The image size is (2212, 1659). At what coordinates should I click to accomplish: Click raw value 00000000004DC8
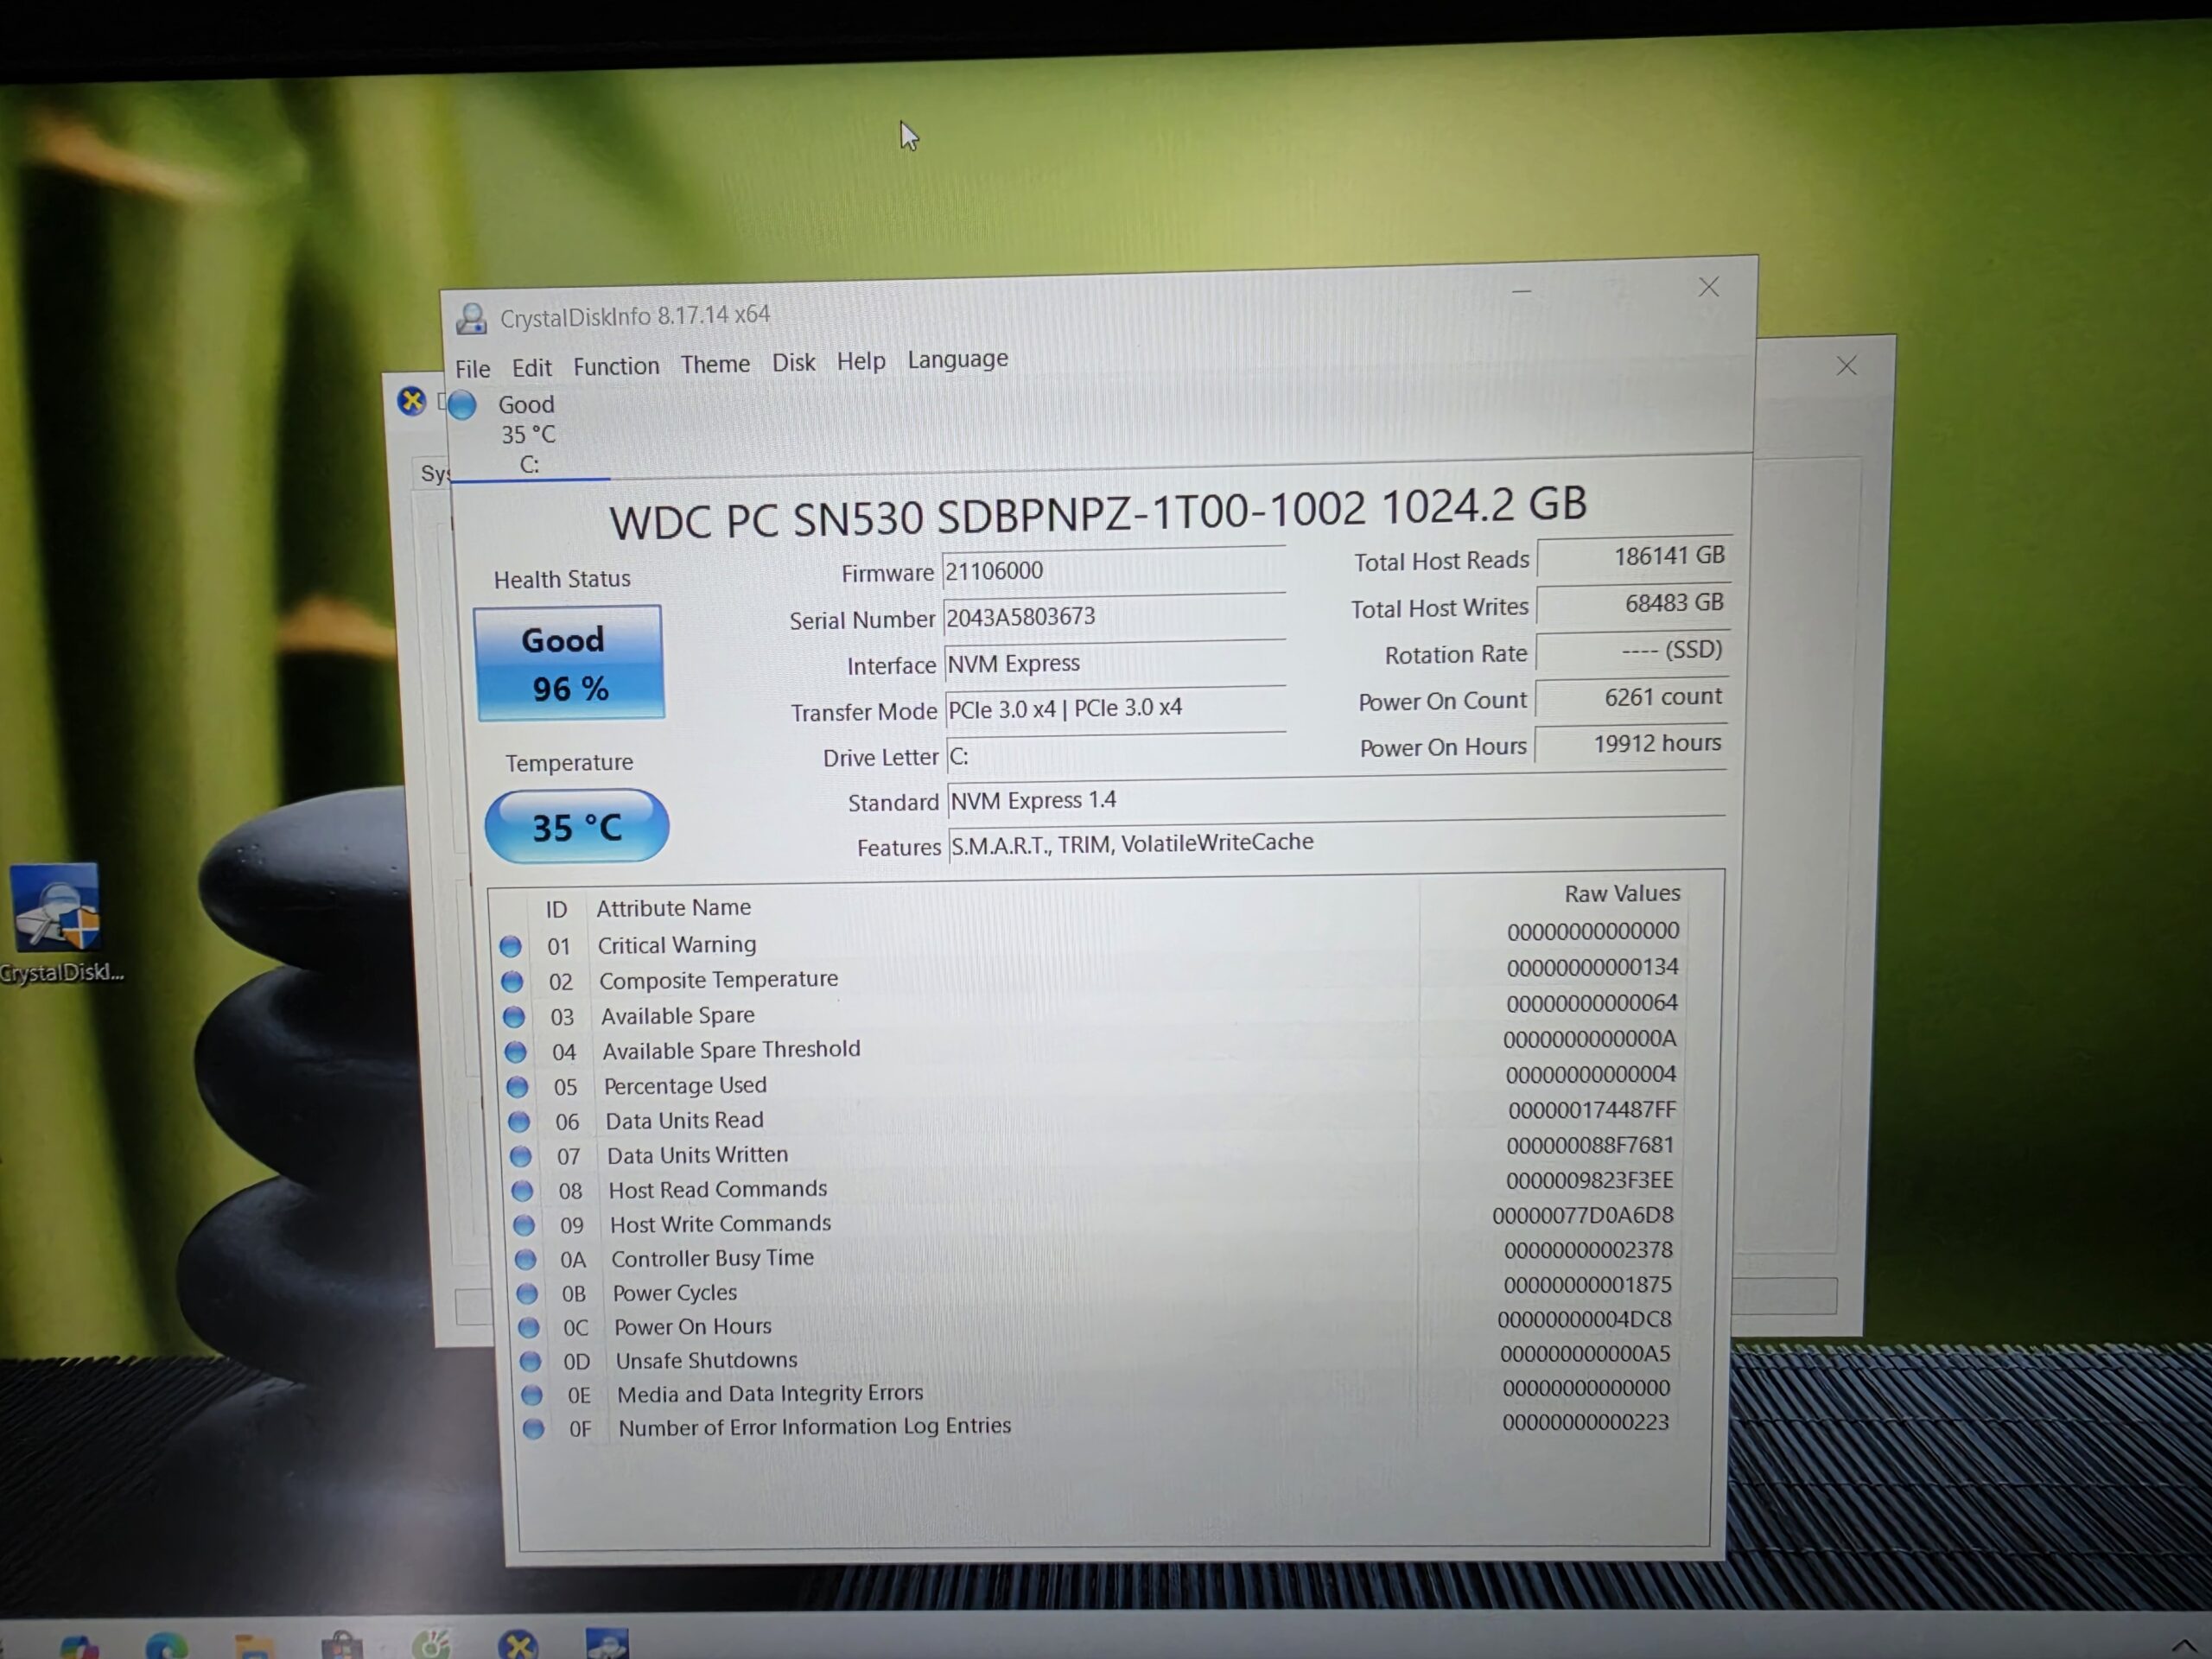pos(1584,1320)
